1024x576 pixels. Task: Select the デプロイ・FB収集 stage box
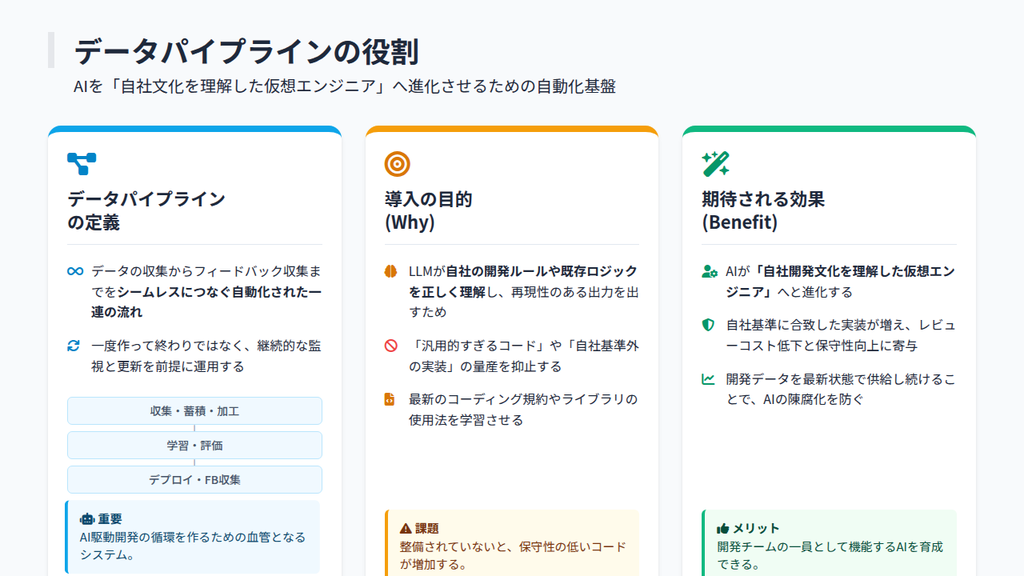195,479
